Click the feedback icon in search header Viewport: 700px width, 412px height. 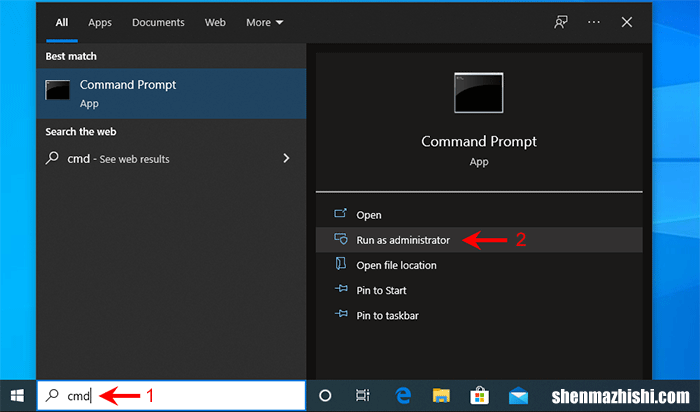click(561, 22)
